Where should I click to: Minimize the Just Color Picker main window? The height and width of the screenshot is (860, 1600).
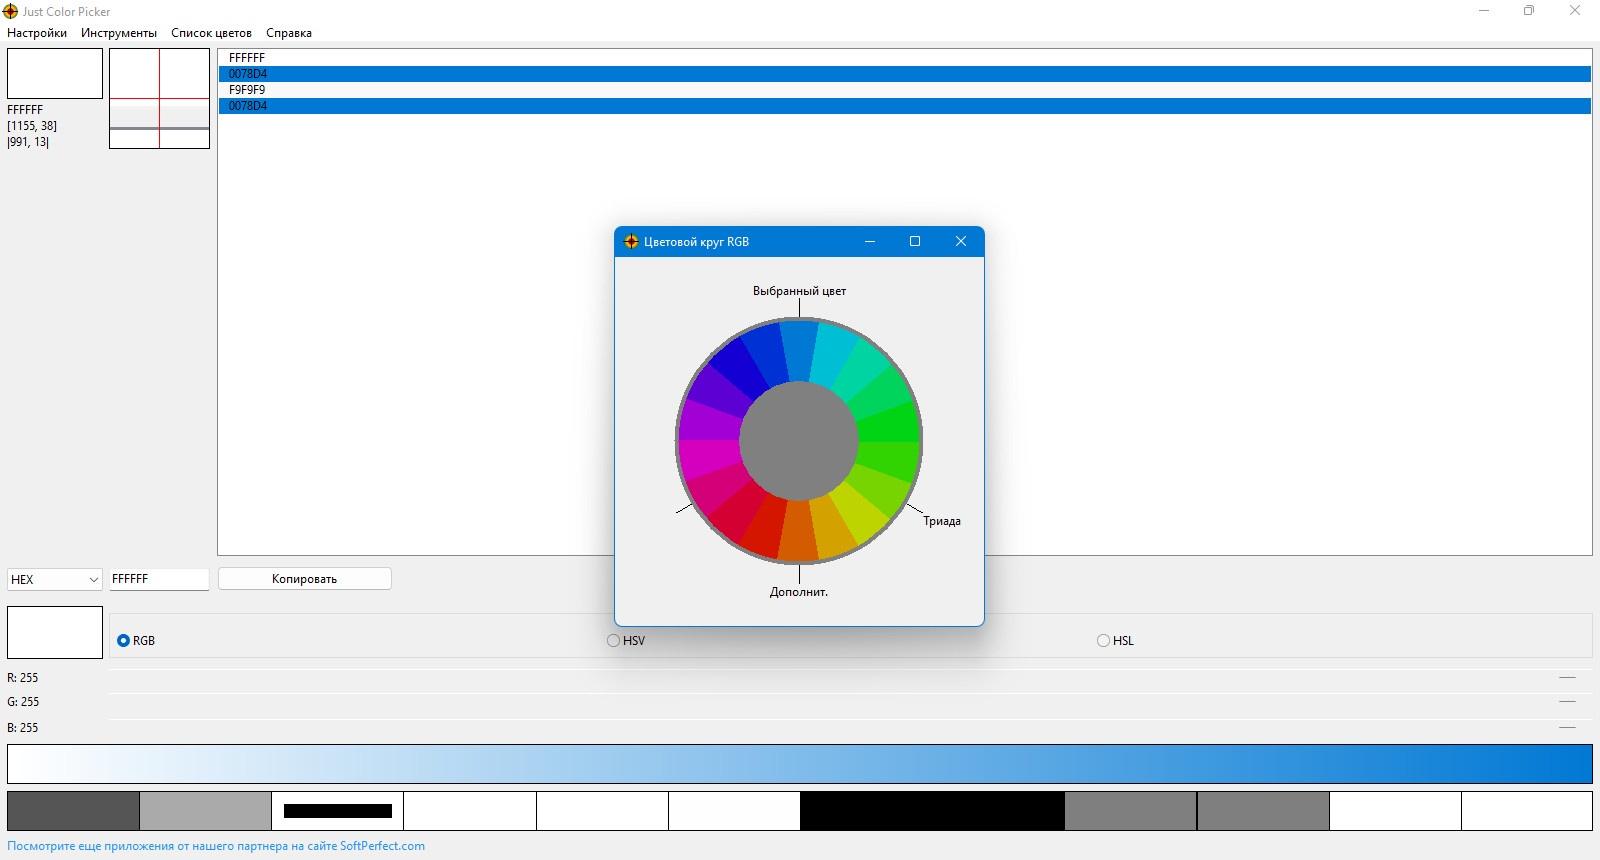[1484, 11]
